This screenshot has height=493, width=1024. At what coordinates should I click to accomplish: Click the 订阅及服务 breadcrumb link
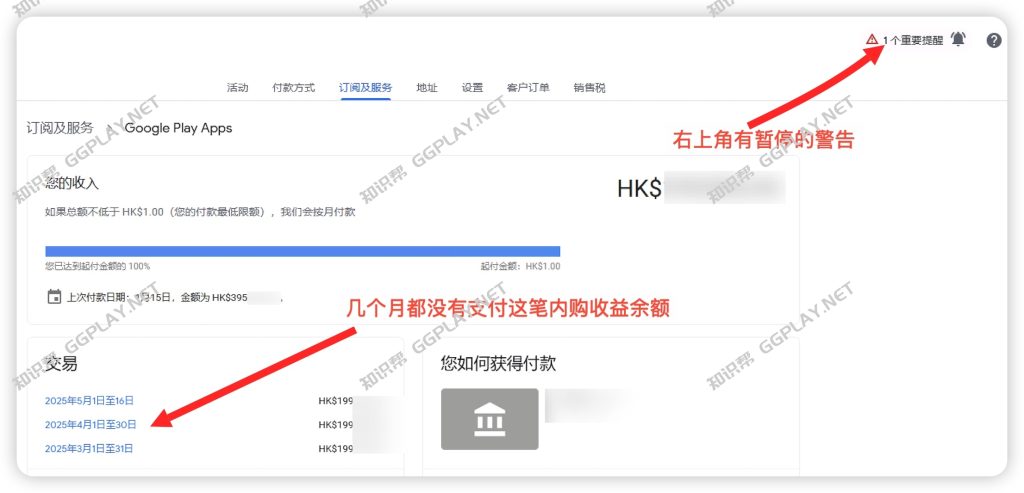pyautogui.click(x=59, y=128)
